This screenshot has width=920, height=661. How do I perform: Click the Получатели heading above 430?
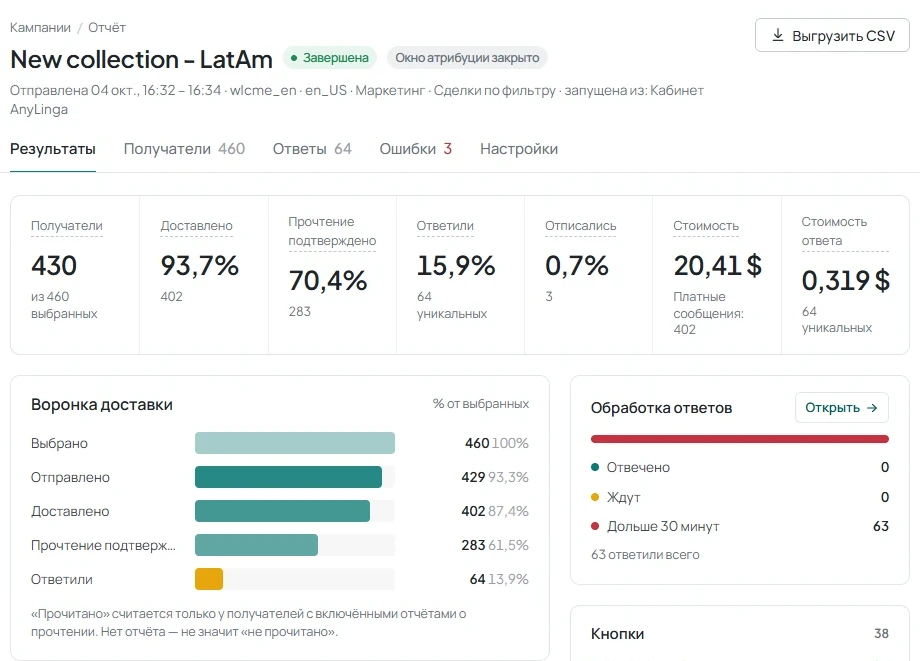click(x=67, y=226)
